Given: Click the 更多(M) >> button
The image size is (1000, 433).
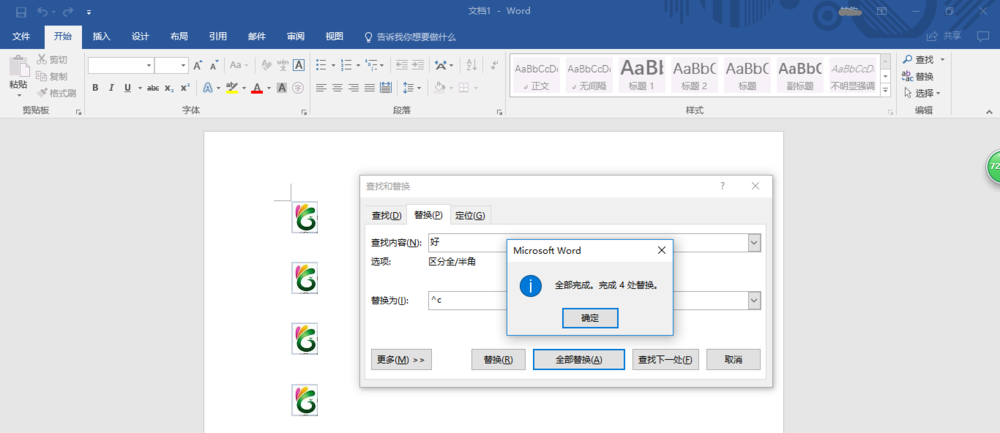Looking at the screenshot, I should coord(401,359).
